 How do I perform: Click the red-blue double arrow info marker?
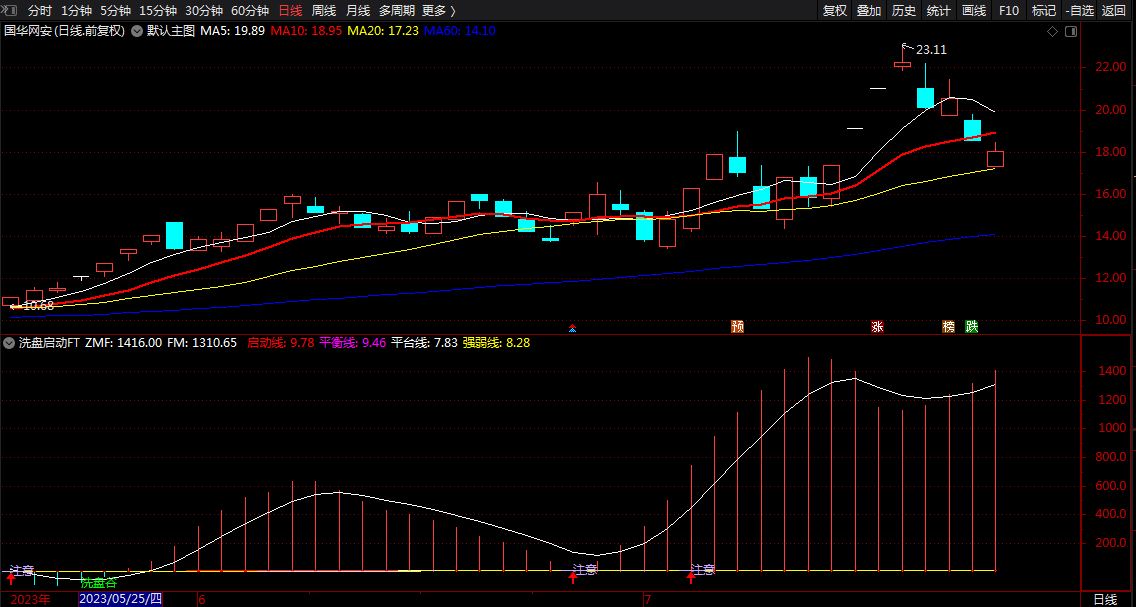pos(572,327)
